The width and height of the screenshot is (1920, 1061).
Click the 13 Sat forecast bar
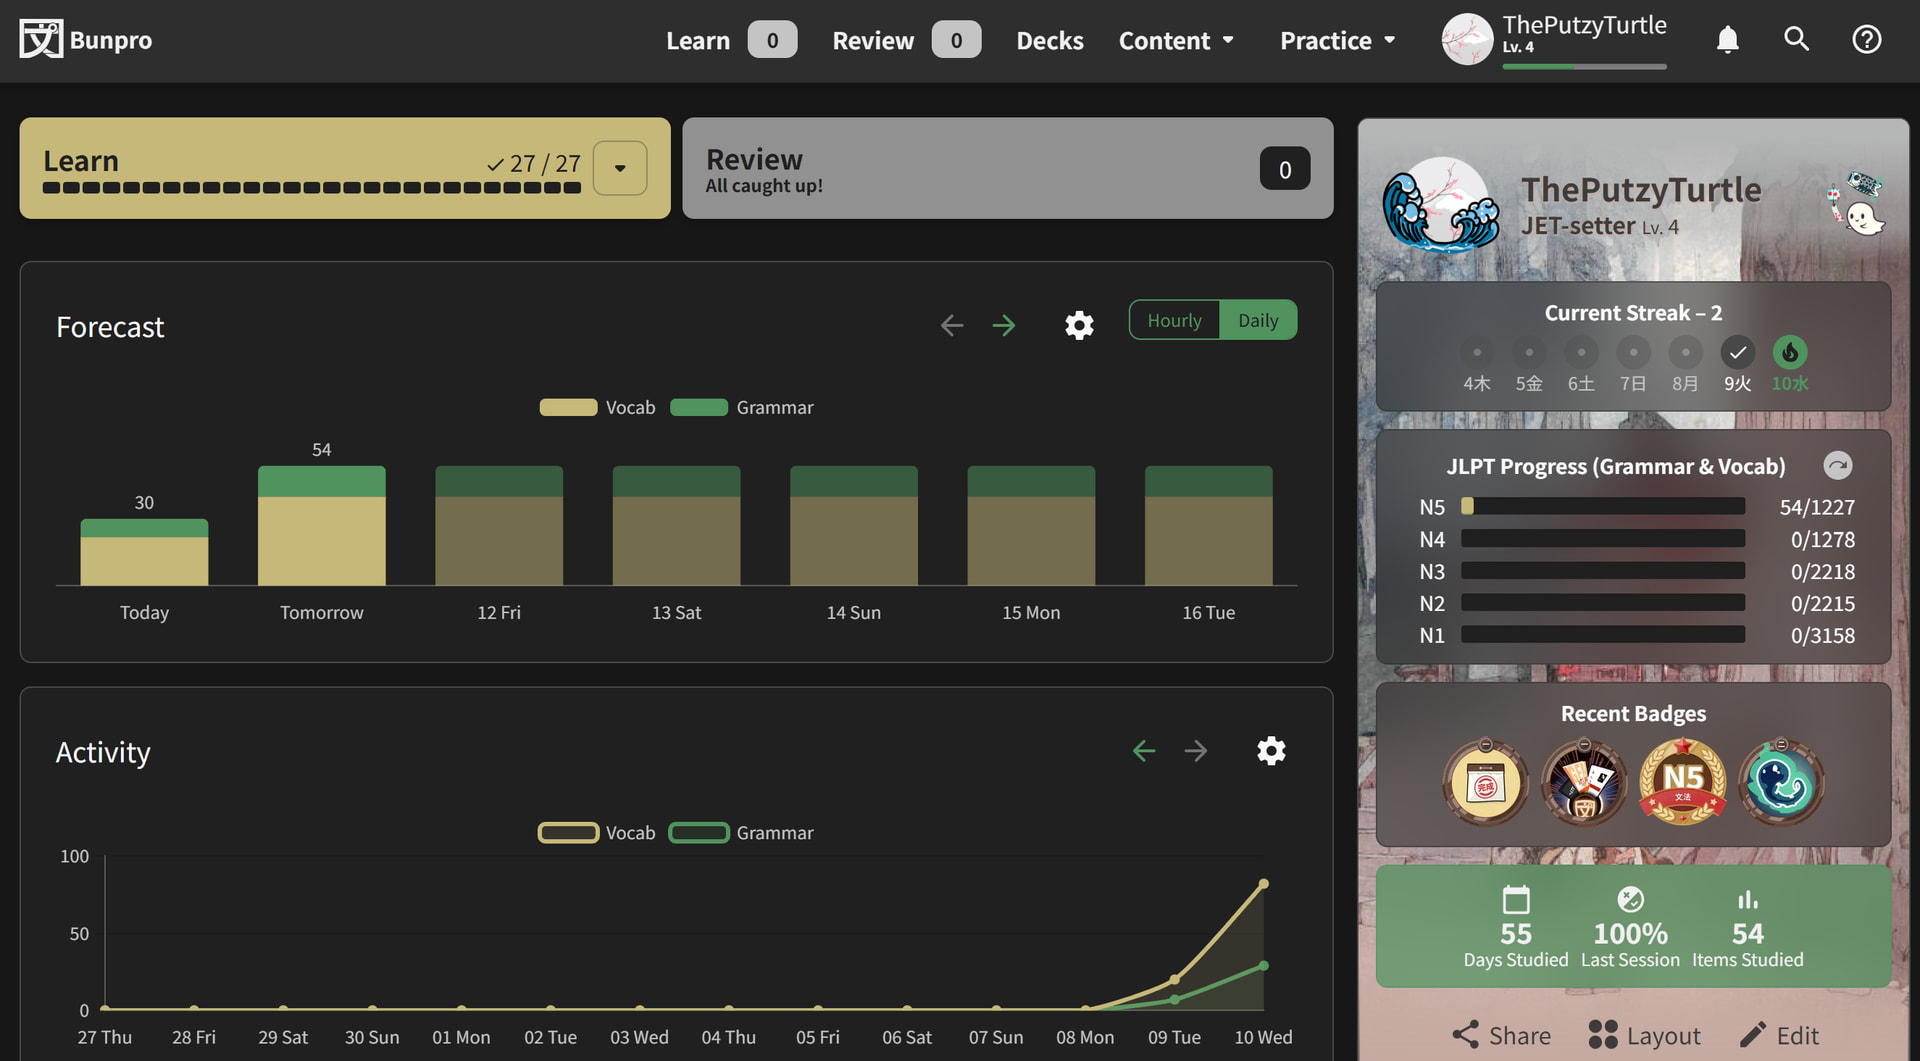pyautogui.click(x=677, y=526)
